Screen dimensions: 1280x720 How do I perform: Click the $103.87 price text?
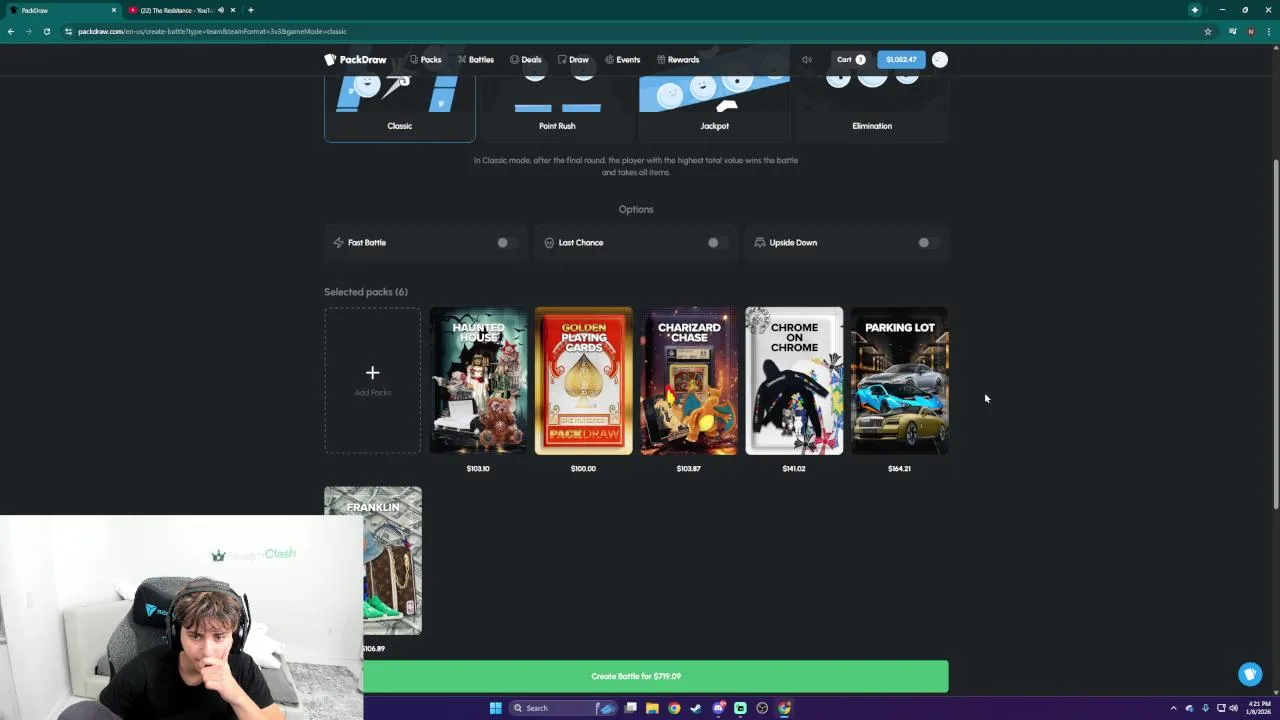[x=688, y=468]
